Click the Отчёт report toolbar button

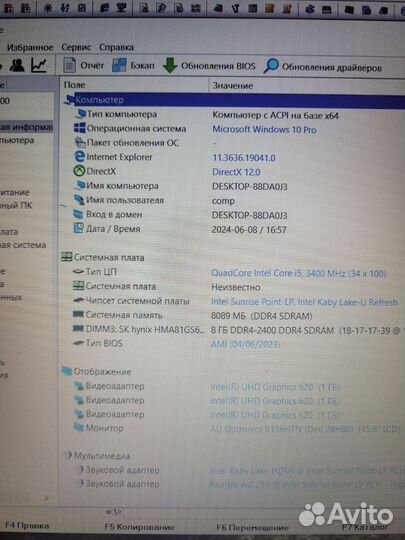point(83,65)
